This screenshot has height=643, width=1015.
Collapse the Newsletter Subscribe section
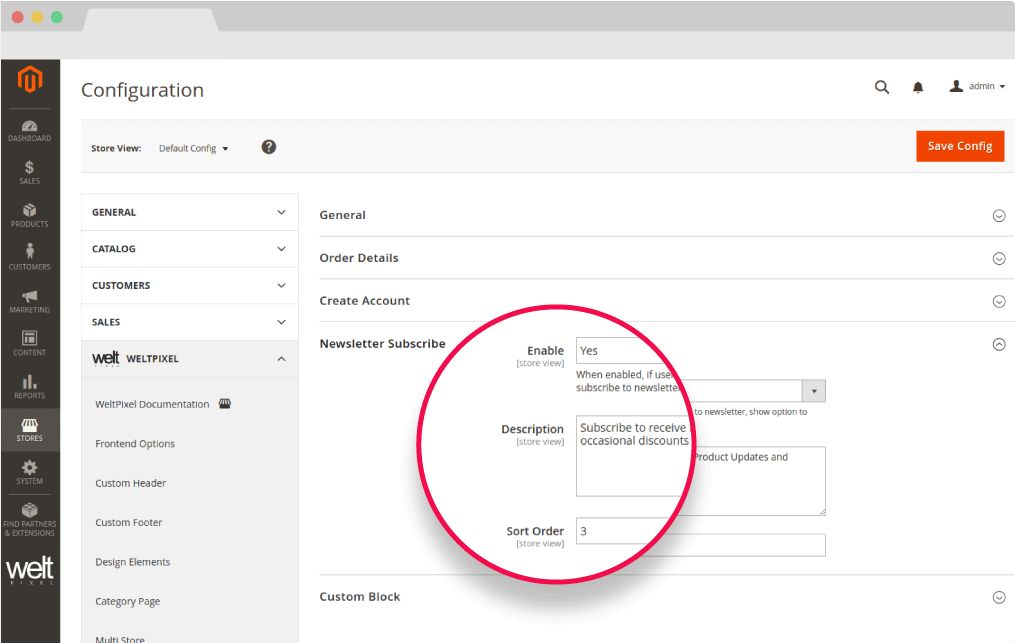pos(998,344)
